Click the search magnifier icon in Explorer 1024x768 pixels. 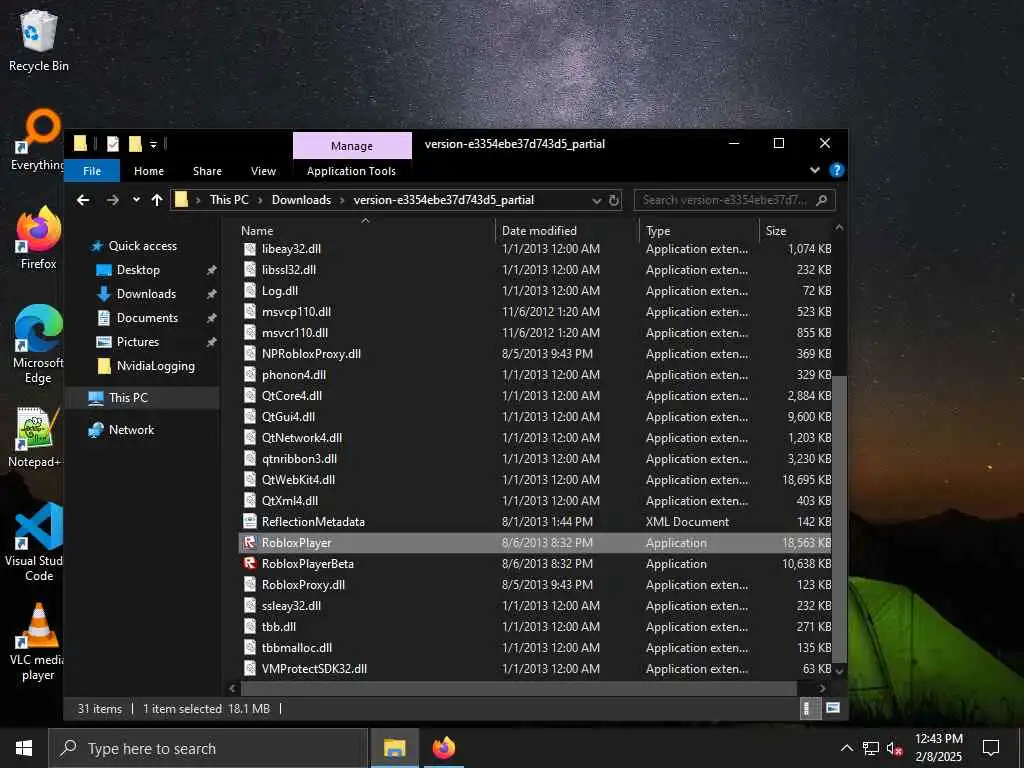pos(822,200)
